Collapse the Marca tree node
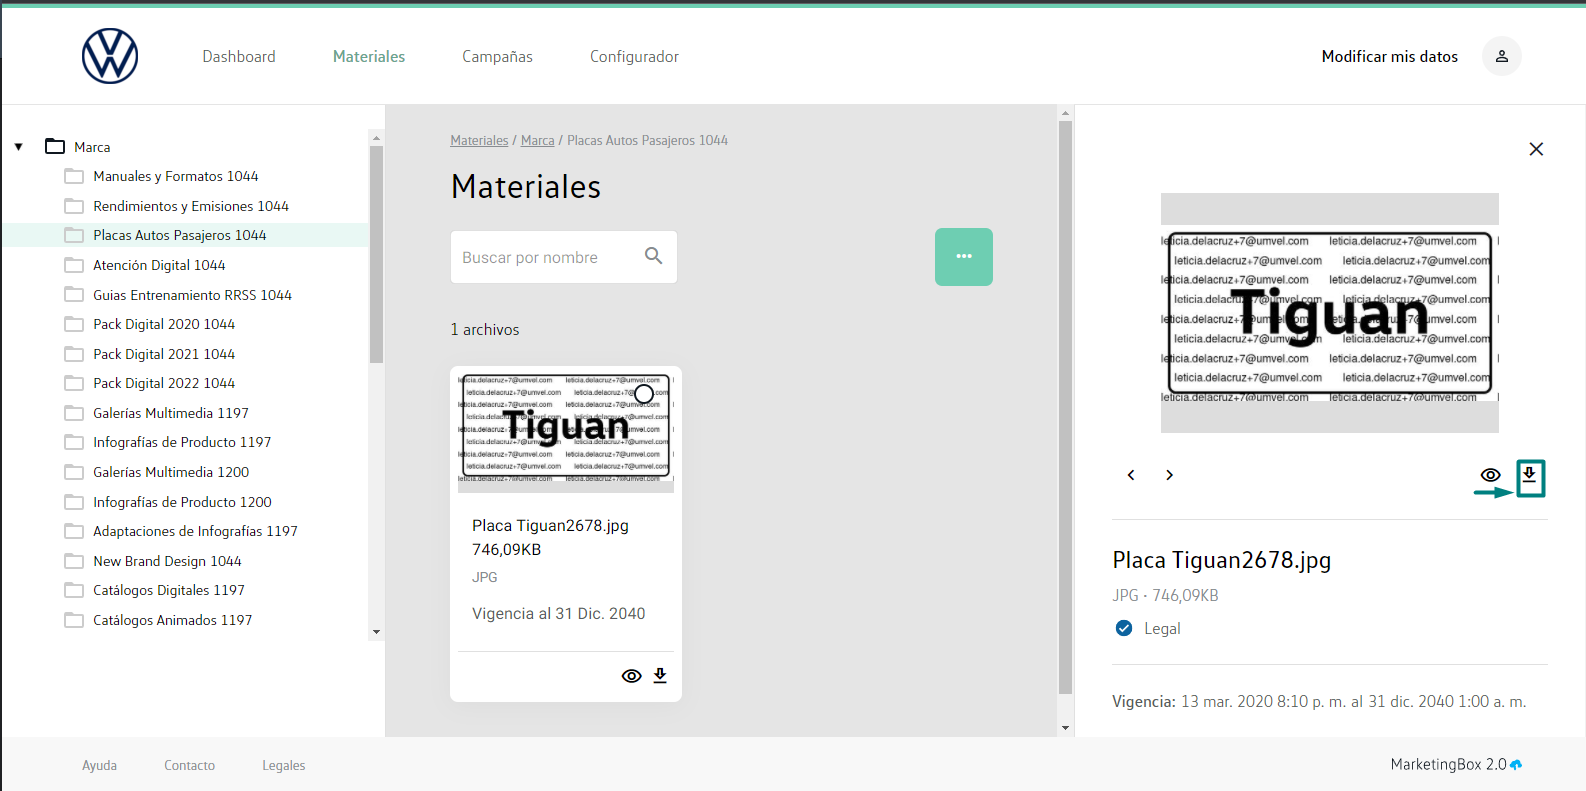Screen dimensions: 1586x791 [18, 147]
